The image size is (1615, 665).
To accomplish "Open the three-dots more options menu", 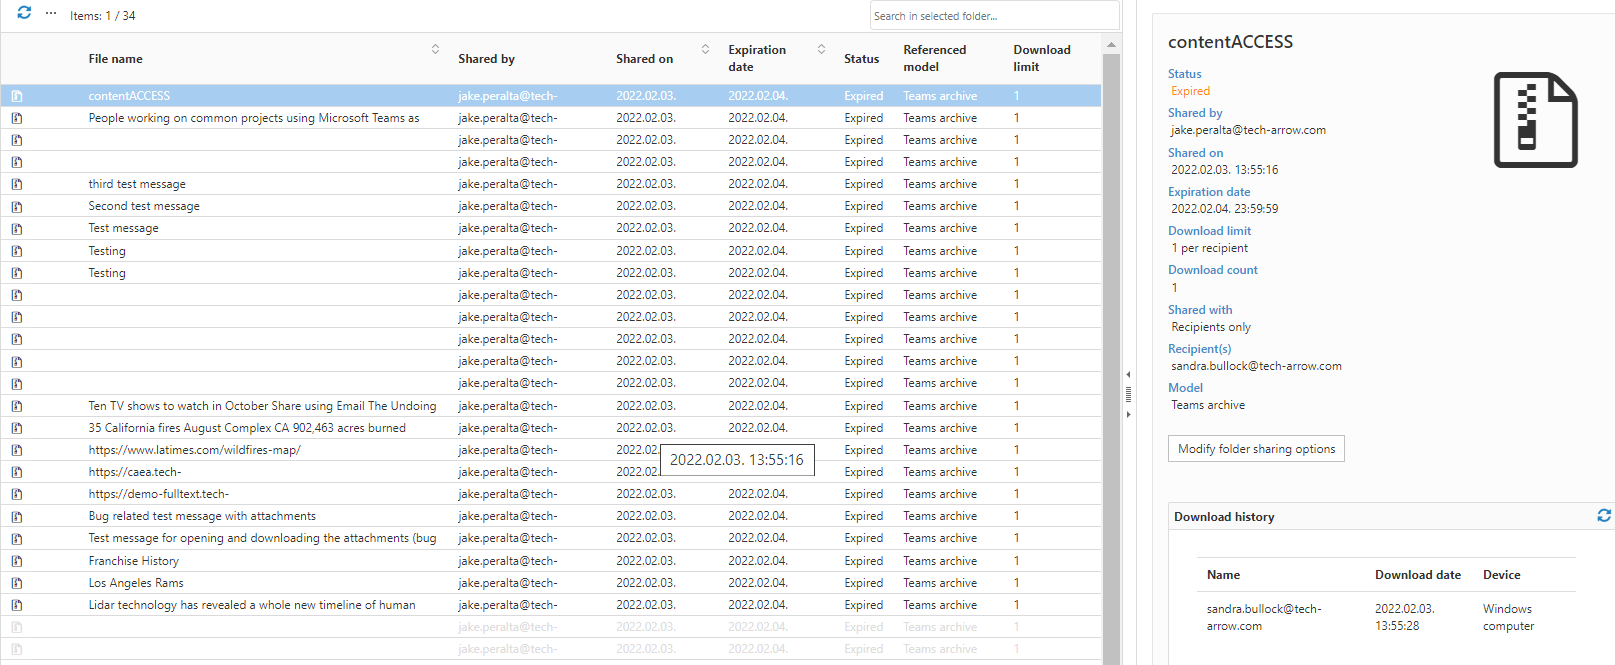I will coord(51,14).
